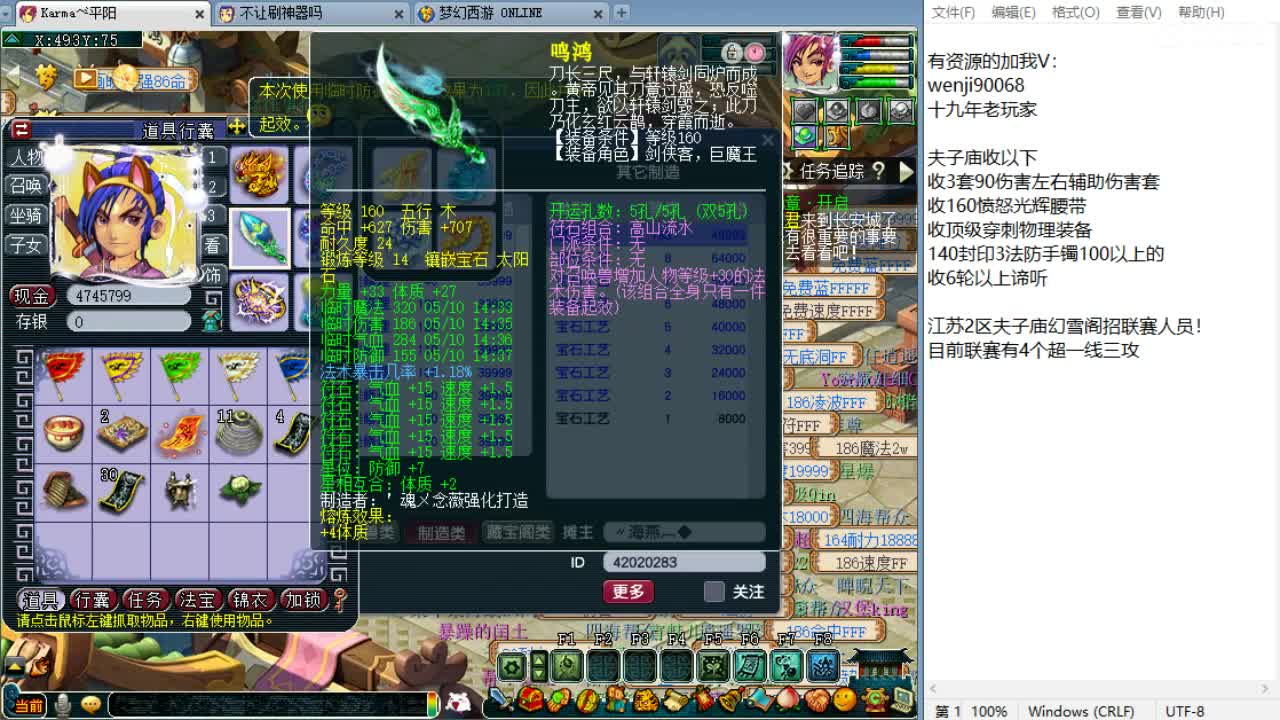Open the 任务追踪 help question mark
The image size is (1280, 720).
click(877, 171)
